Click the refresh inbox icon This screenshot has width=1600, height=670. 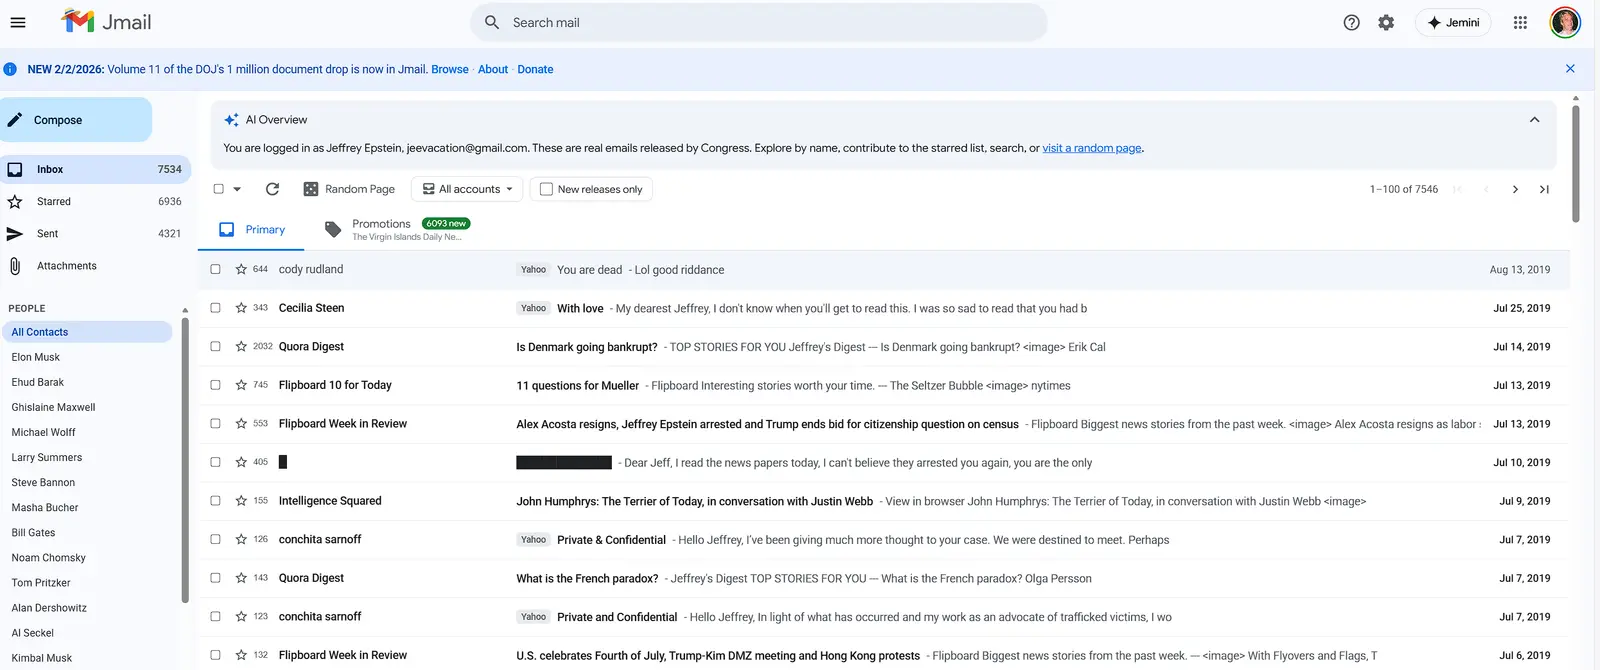[272, 189]
